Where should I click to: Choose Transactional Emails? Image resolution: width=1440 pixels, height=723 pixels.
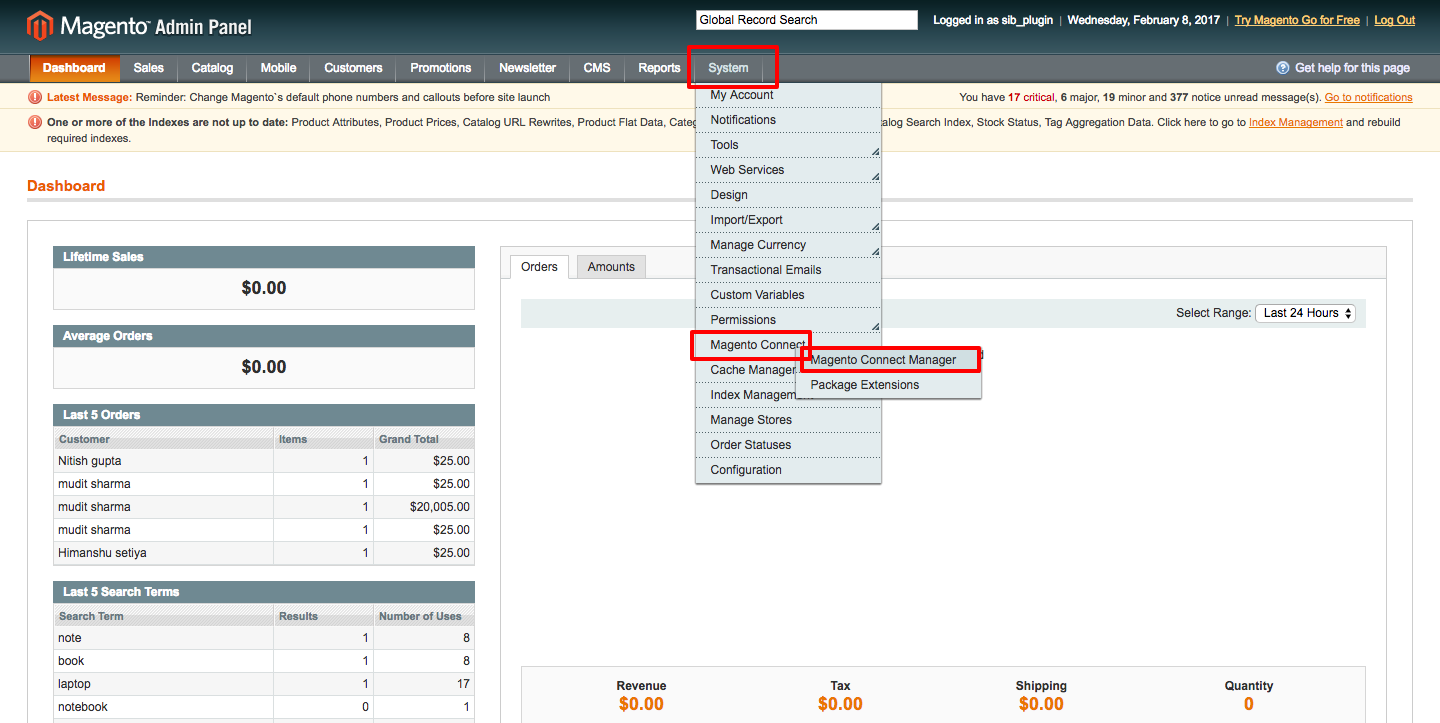pos(788,270)
